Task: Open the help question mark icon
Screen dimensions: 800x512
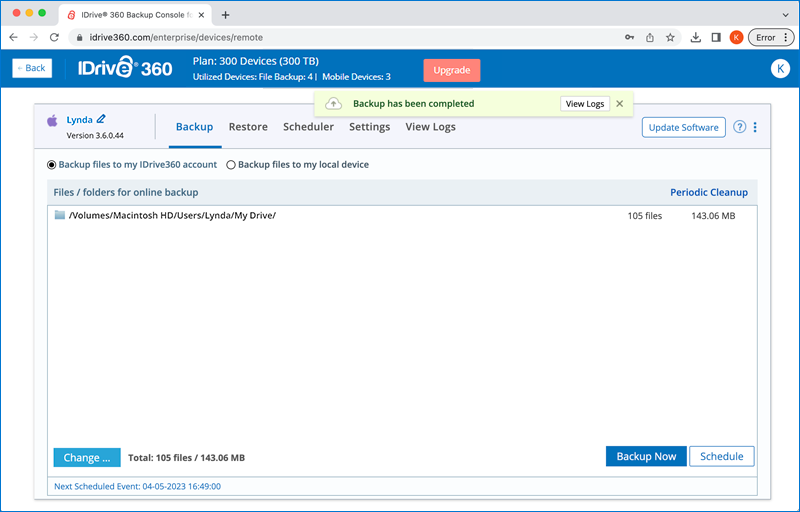Action: (x=739, y=127)
